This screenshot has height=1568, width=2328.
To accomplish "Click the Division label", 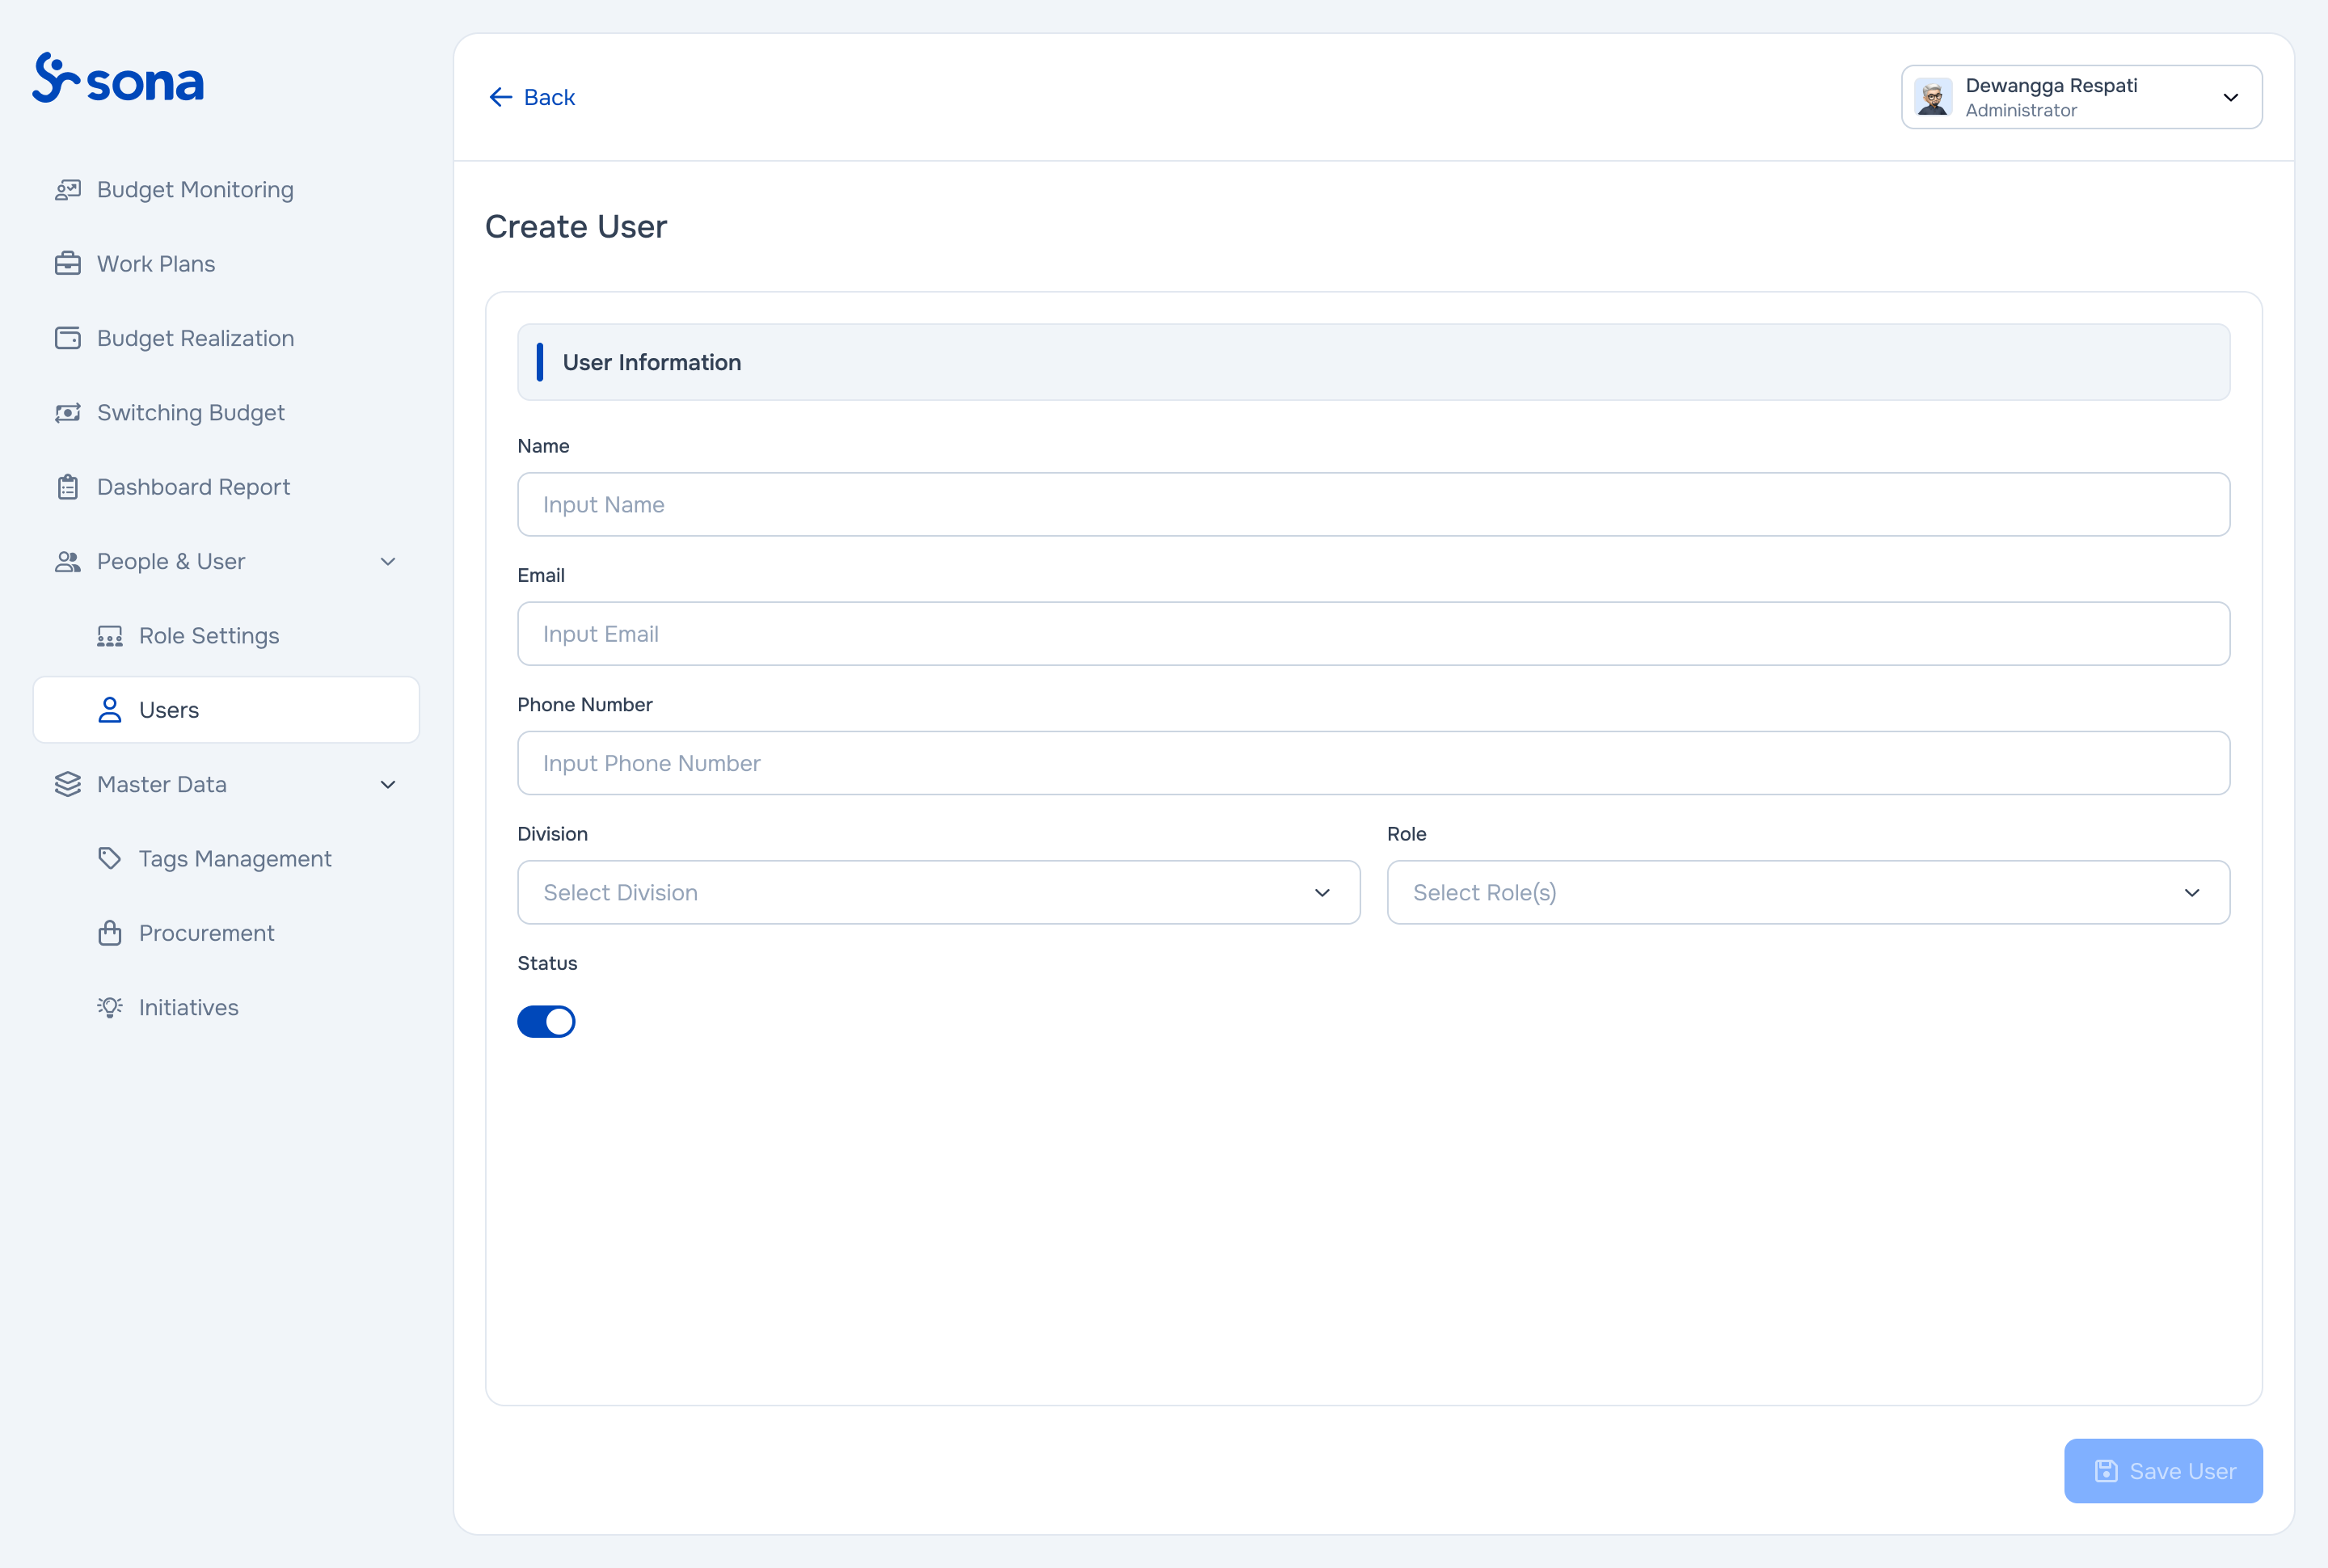I will click(x=552, y=834).
